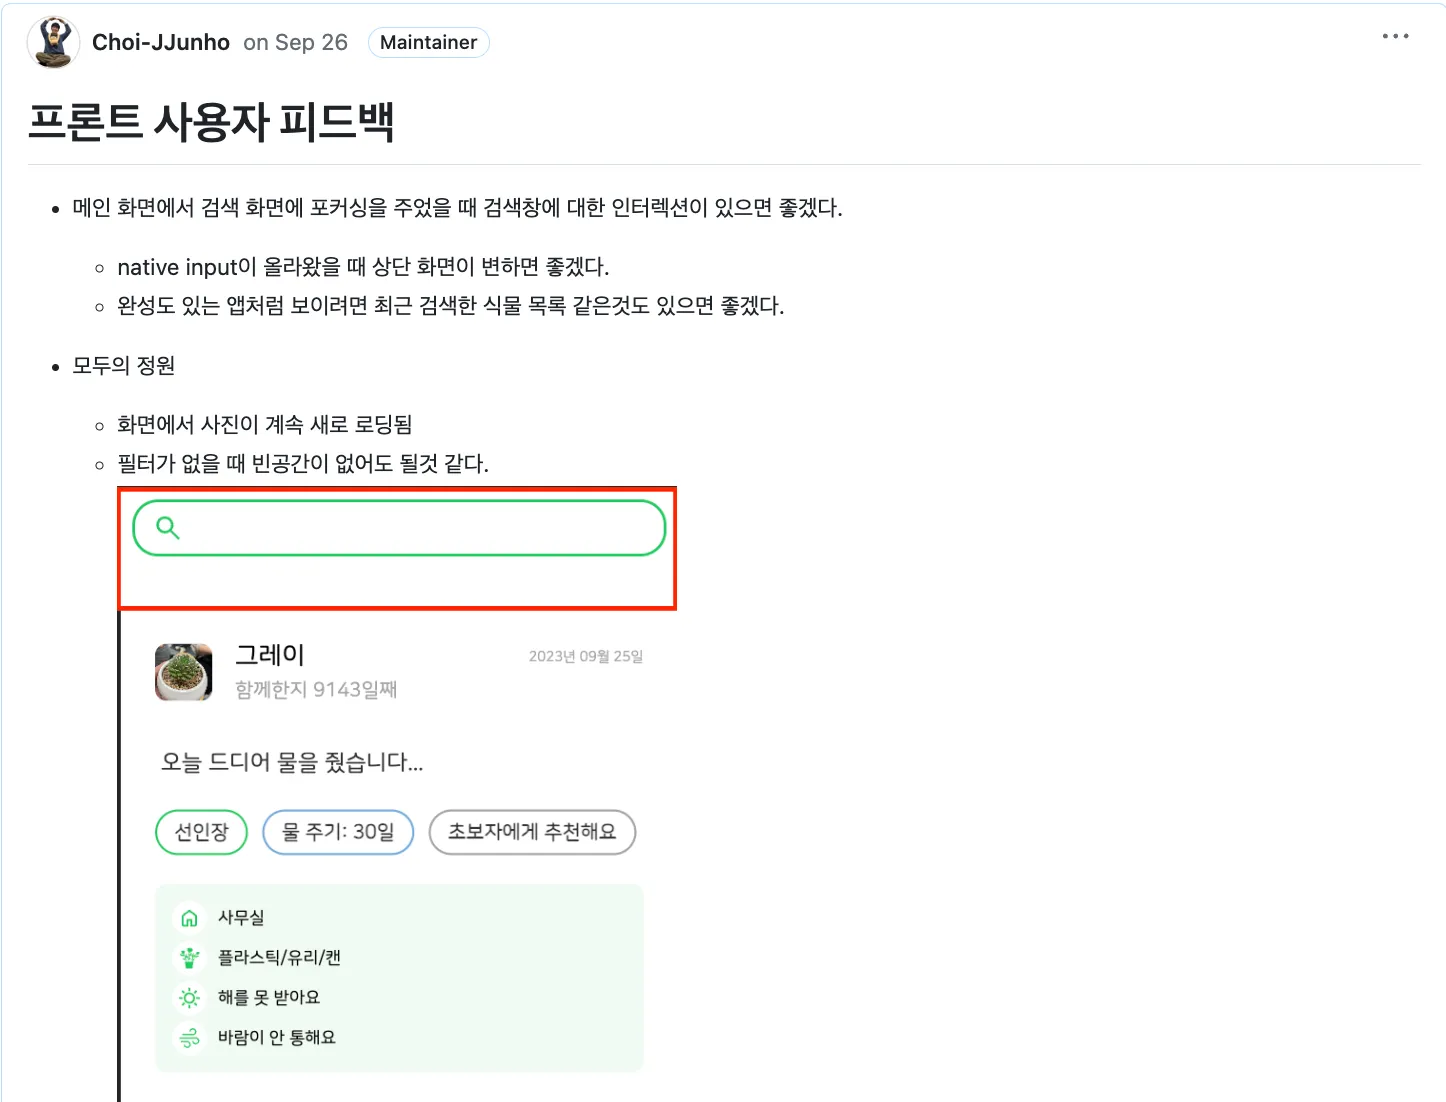
Task: Click the 그레이 plant name title
Action: tap(270, 655)
